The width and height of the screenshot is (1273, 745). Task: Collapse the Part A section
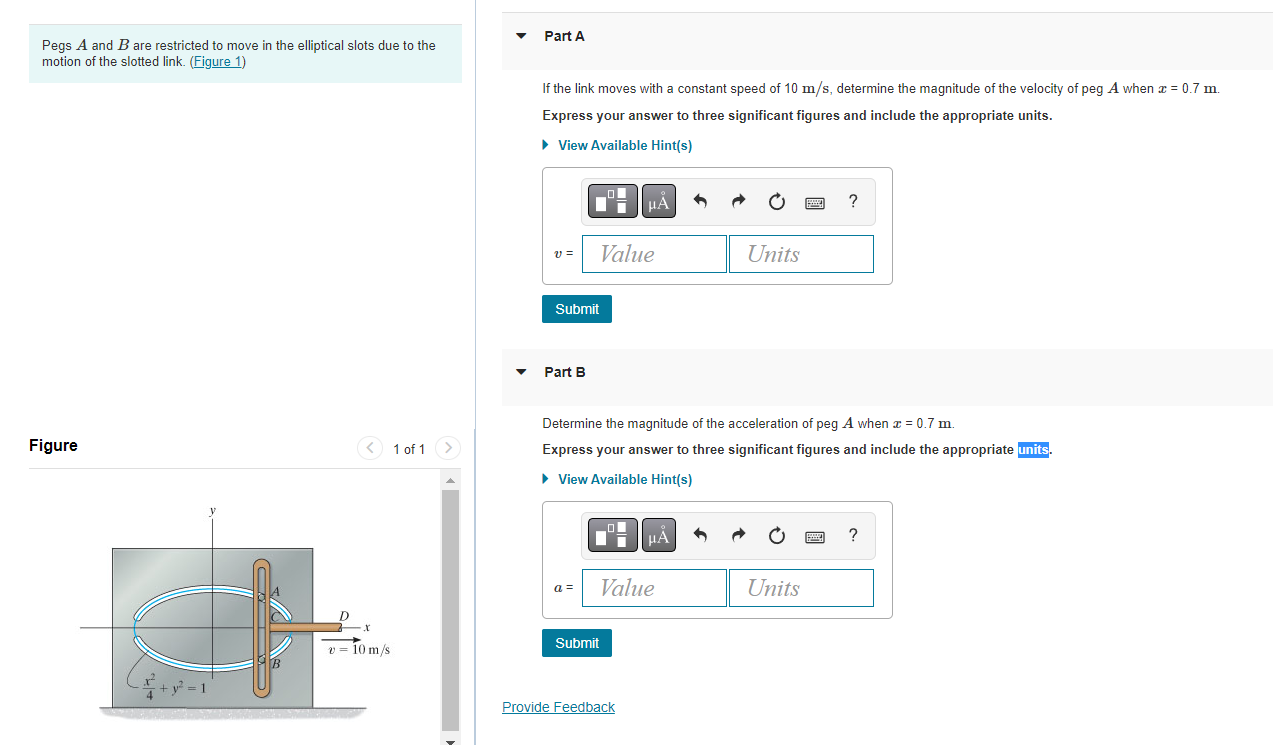(x=520, y=35)
